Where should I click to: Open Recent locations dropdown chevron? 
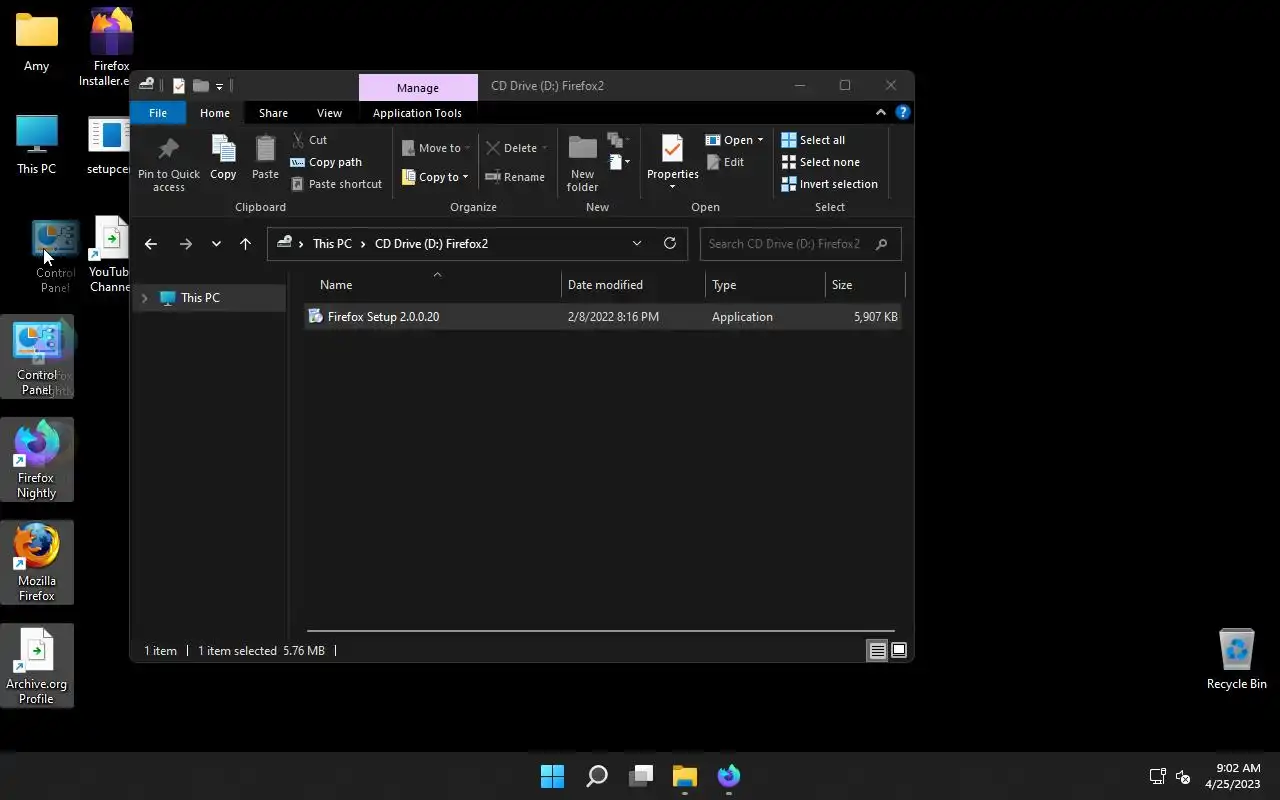click(216, 244)
